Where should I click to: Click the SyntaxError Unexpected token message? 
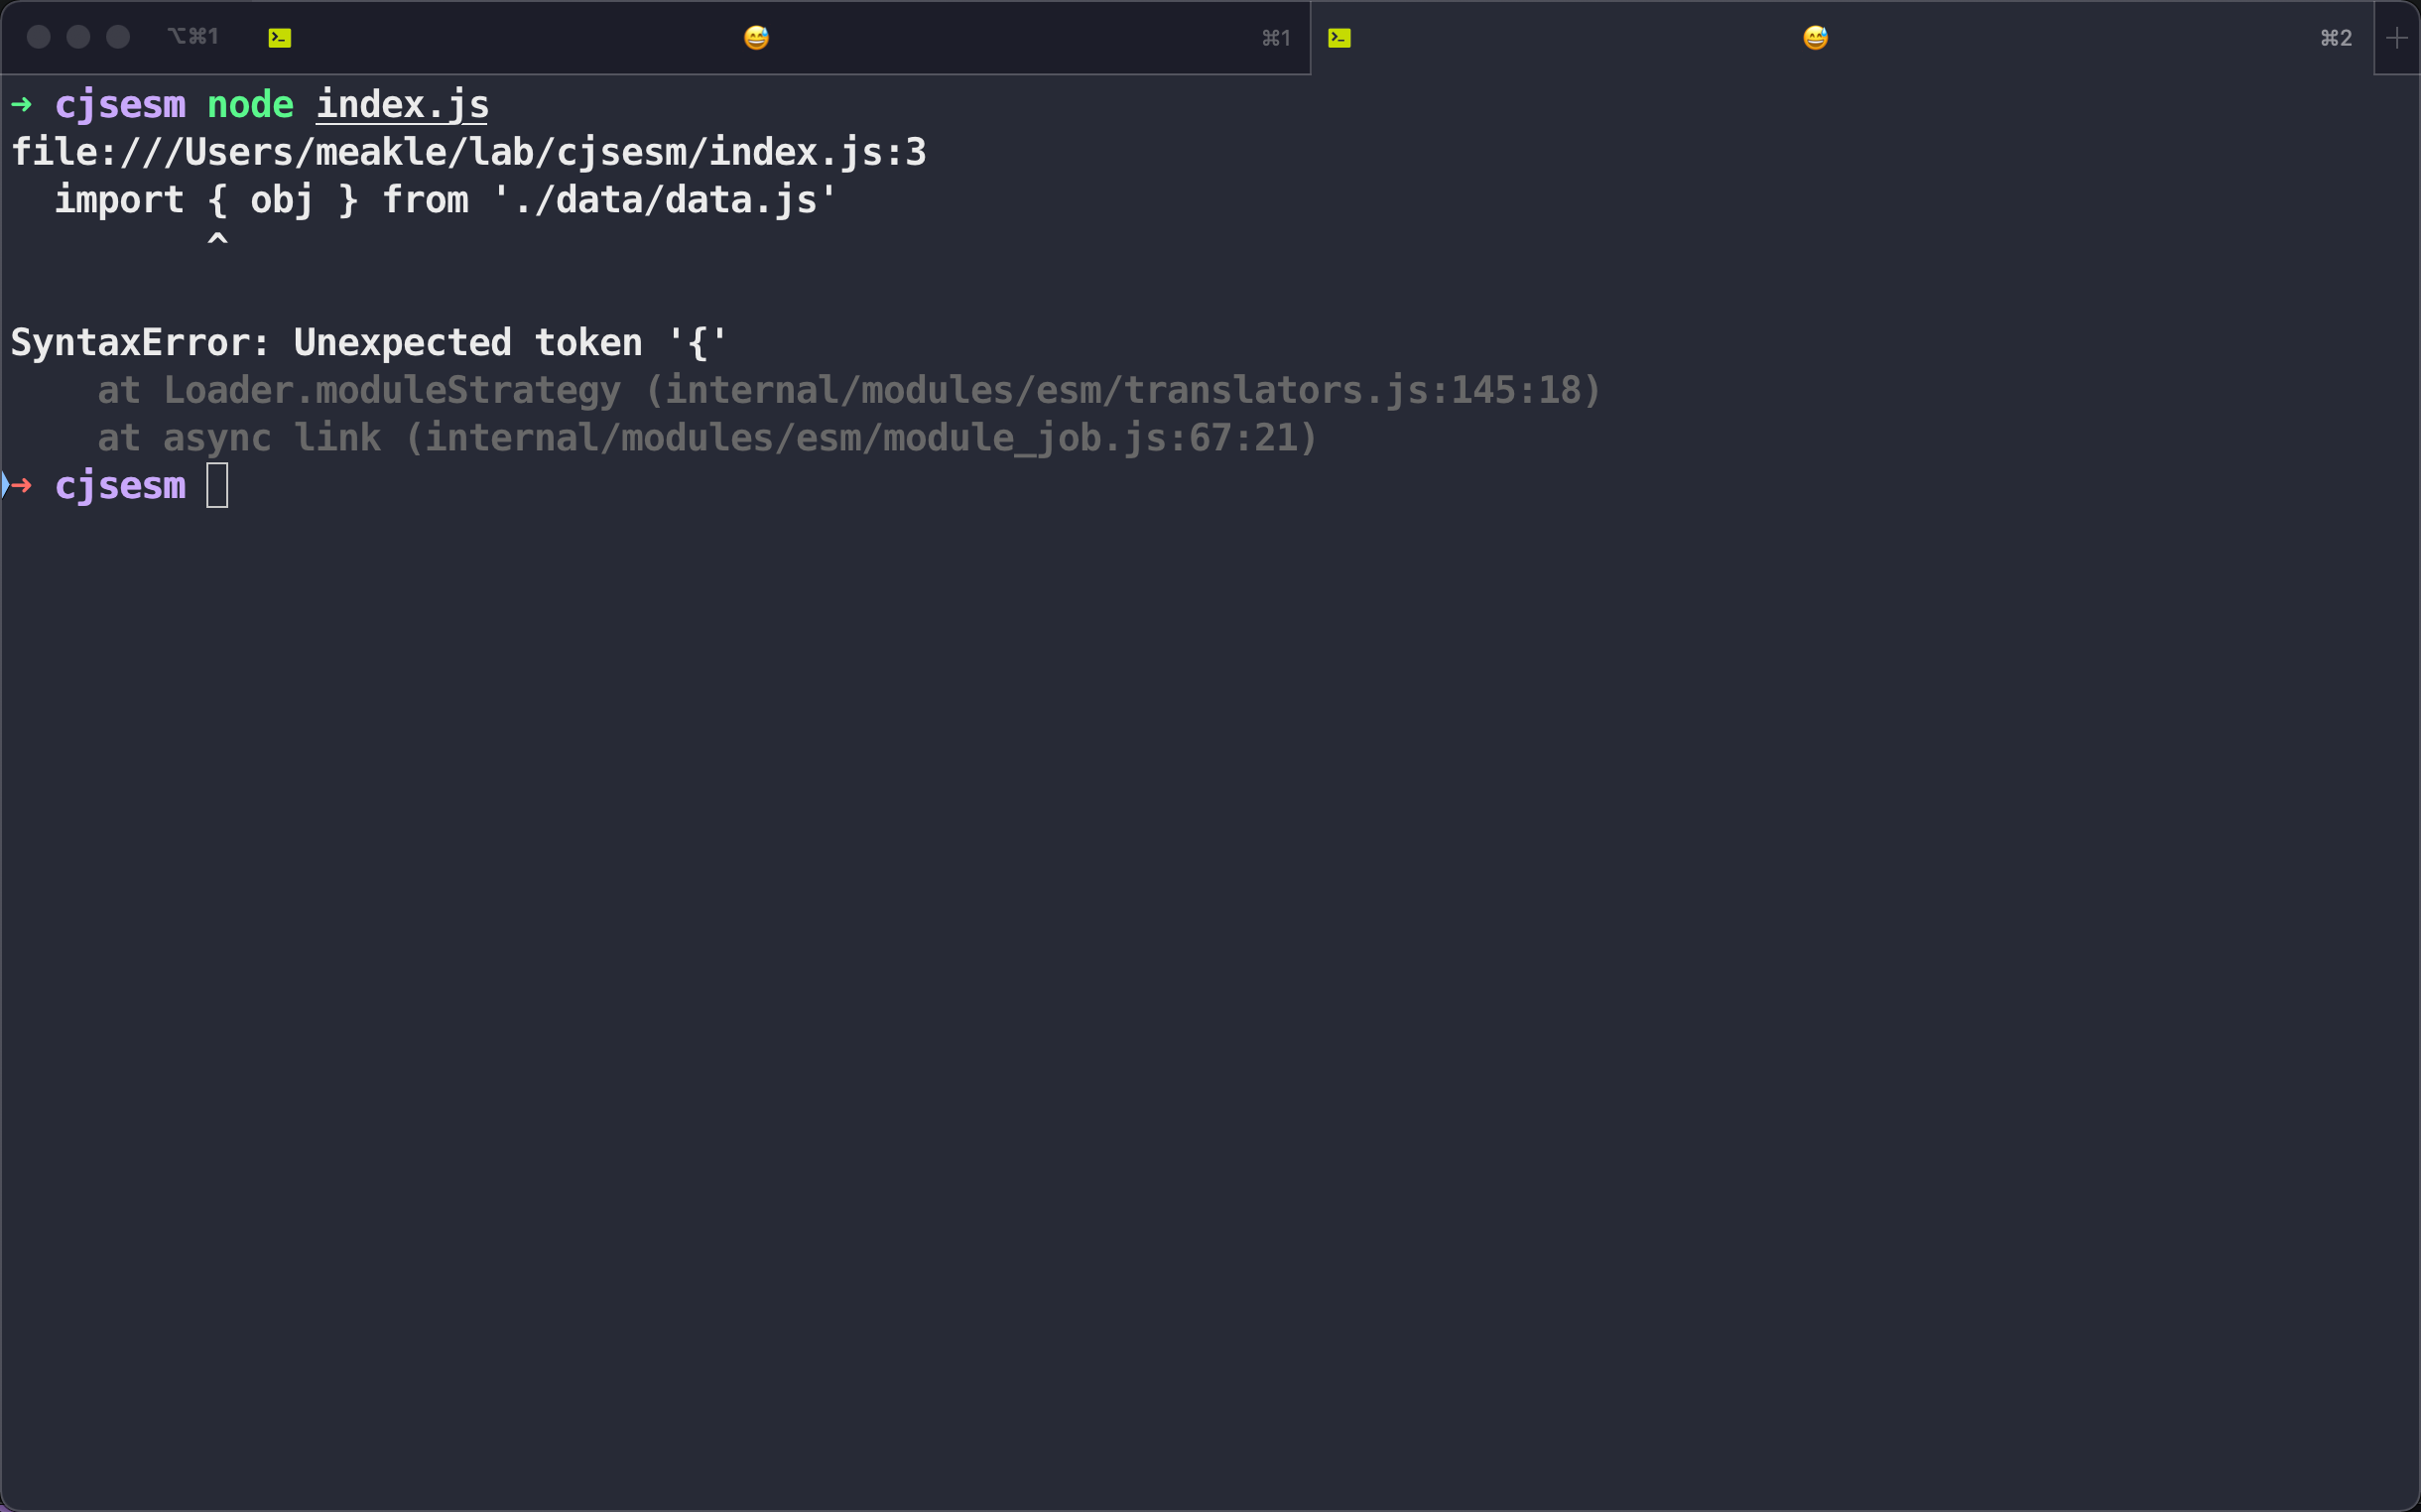tap(368, 343)
